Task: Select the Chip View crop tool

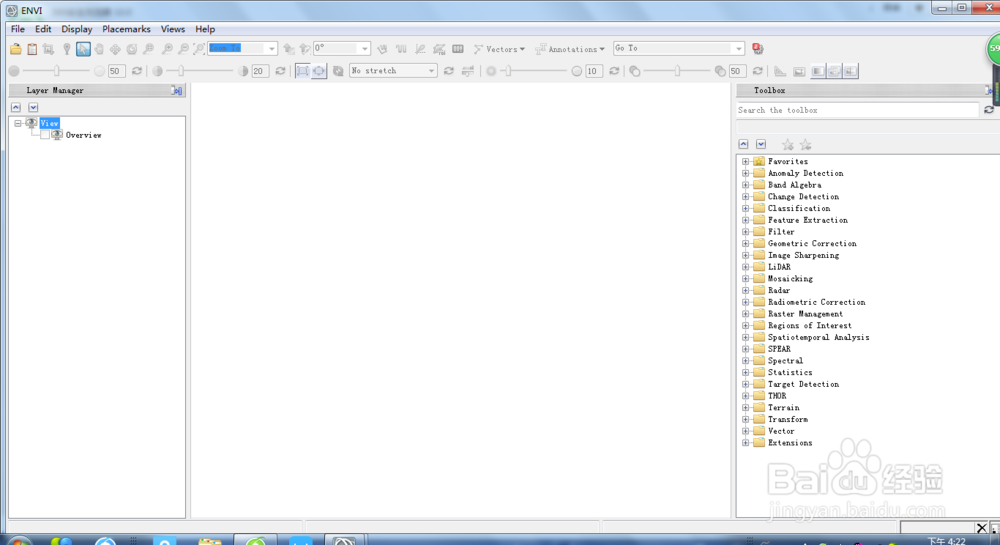Action: coord(48,49)
